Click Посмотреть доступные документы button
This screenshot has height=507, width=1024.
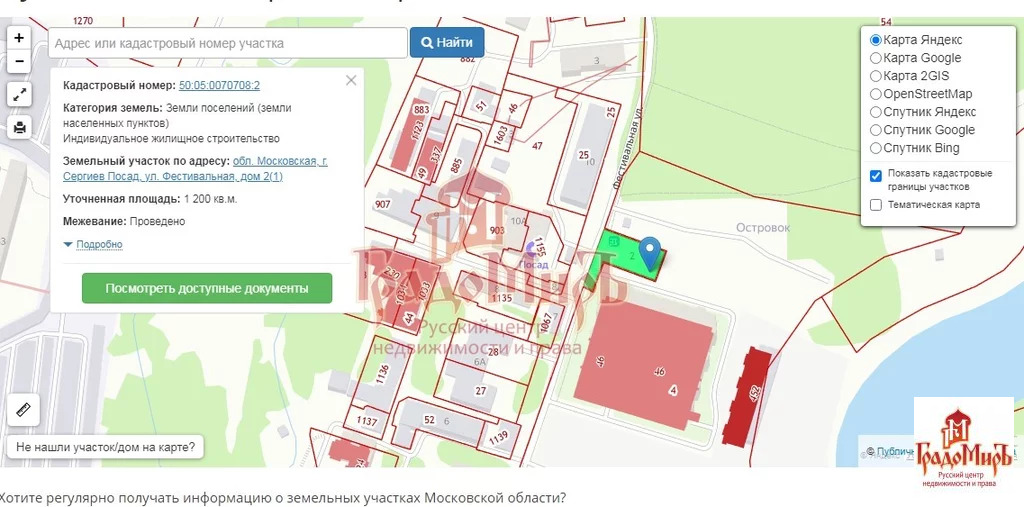(207, 288)
